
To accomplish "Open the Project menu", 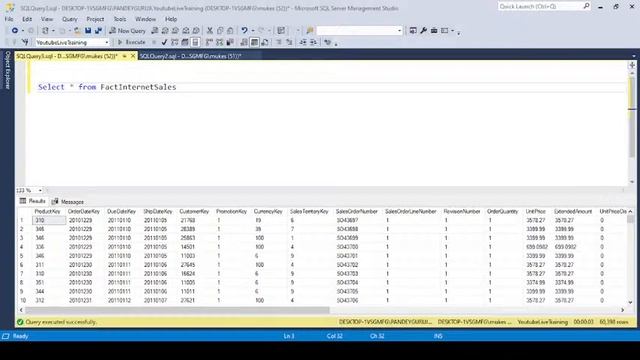I will pyautogui.click(x=95, y=19).
